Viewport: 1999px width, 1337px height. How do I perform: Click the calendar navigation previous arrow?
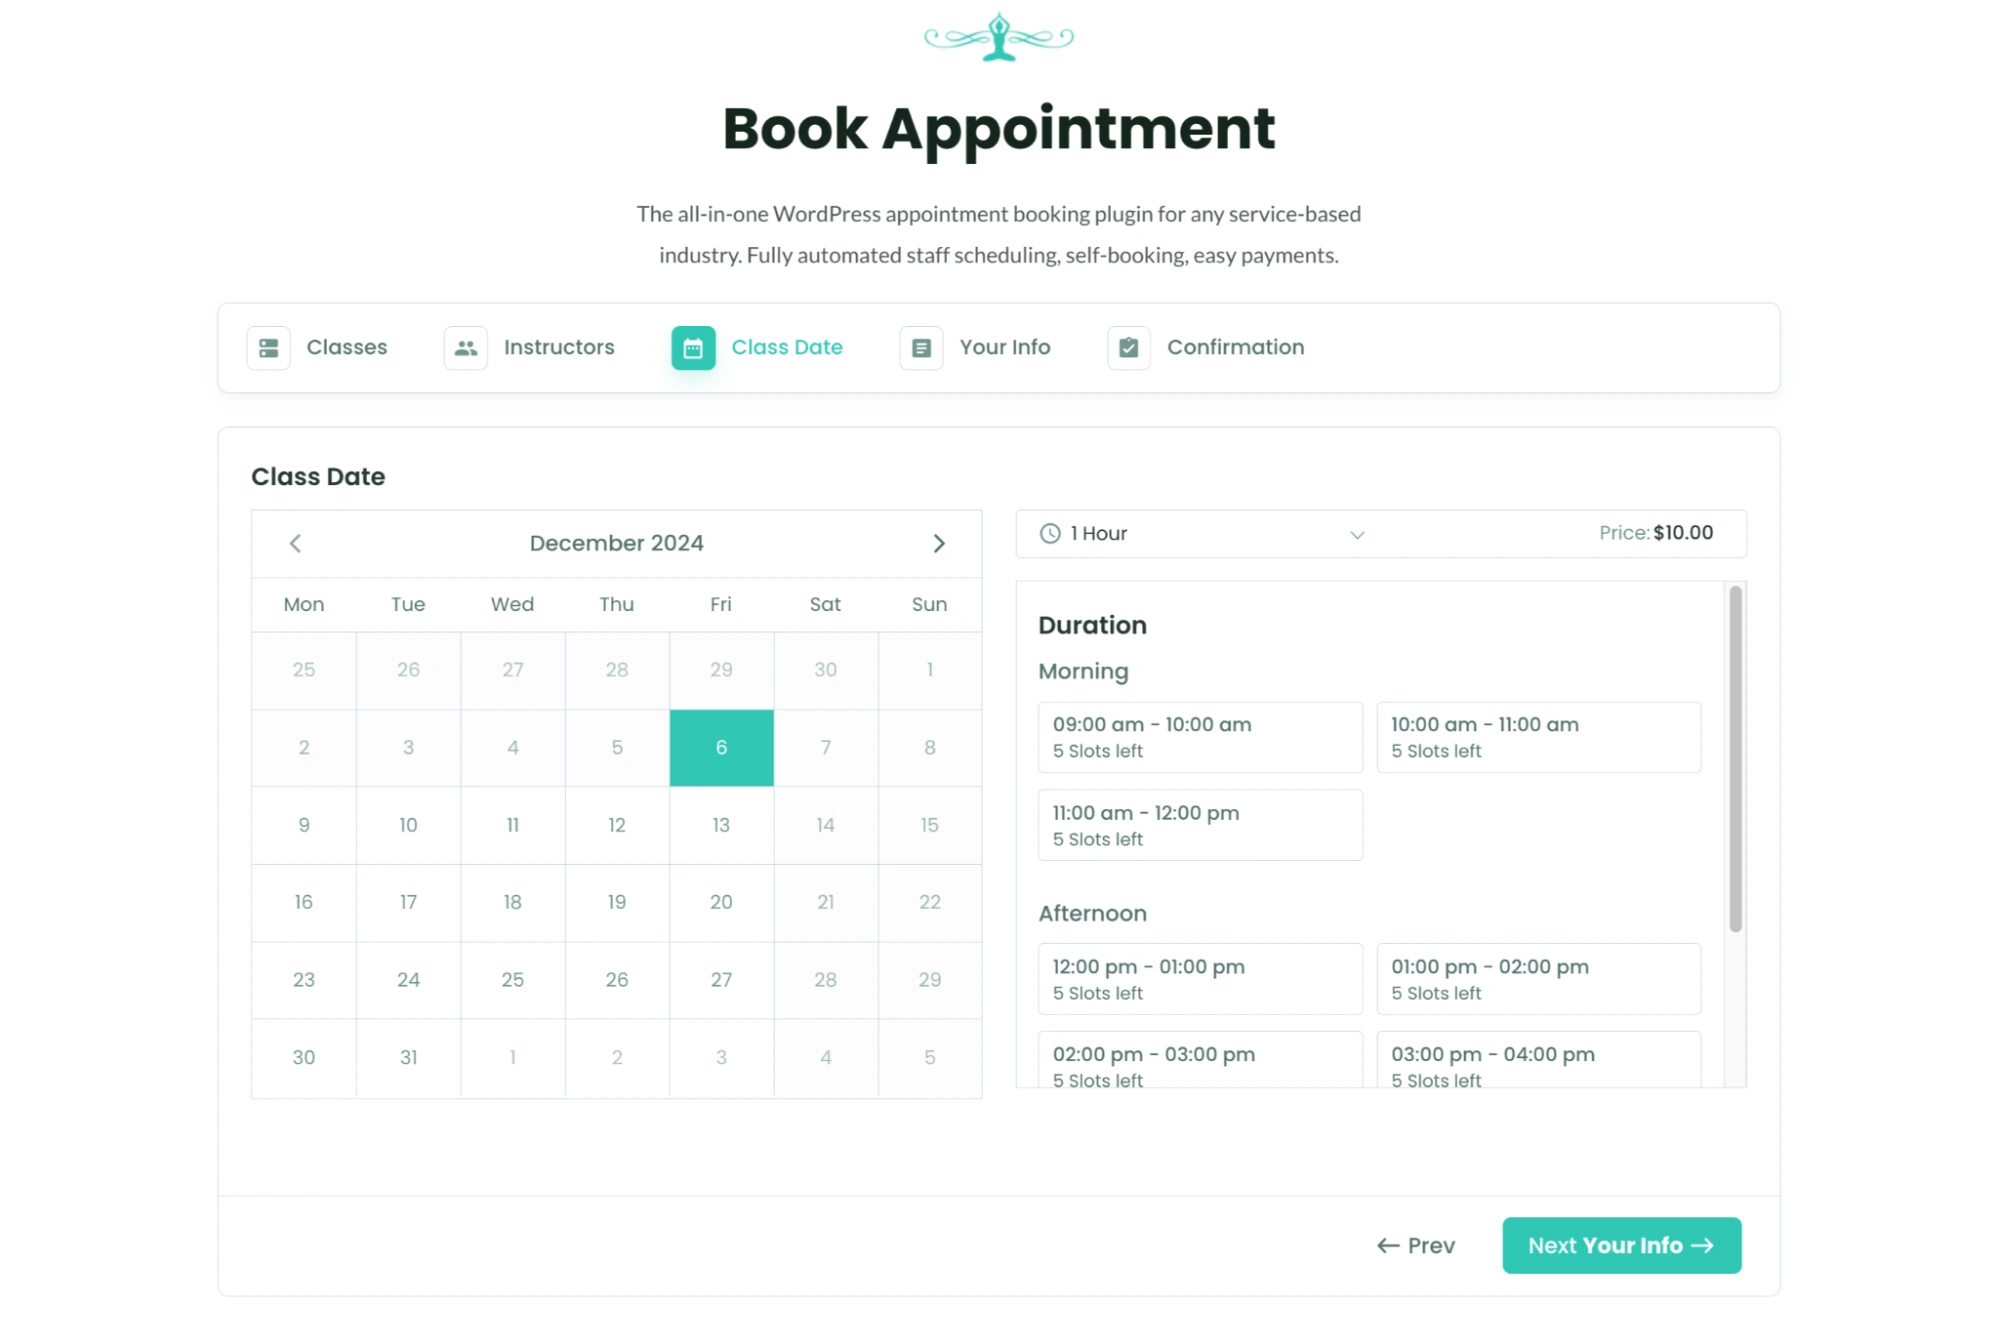295,542
